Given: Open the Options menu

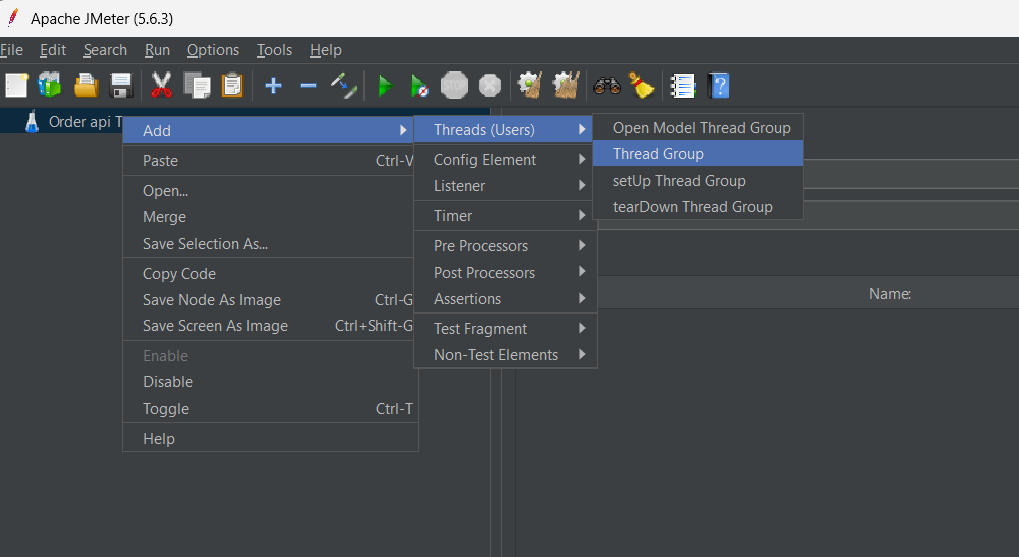Looking at the screenshot, I should pos(213,50).
